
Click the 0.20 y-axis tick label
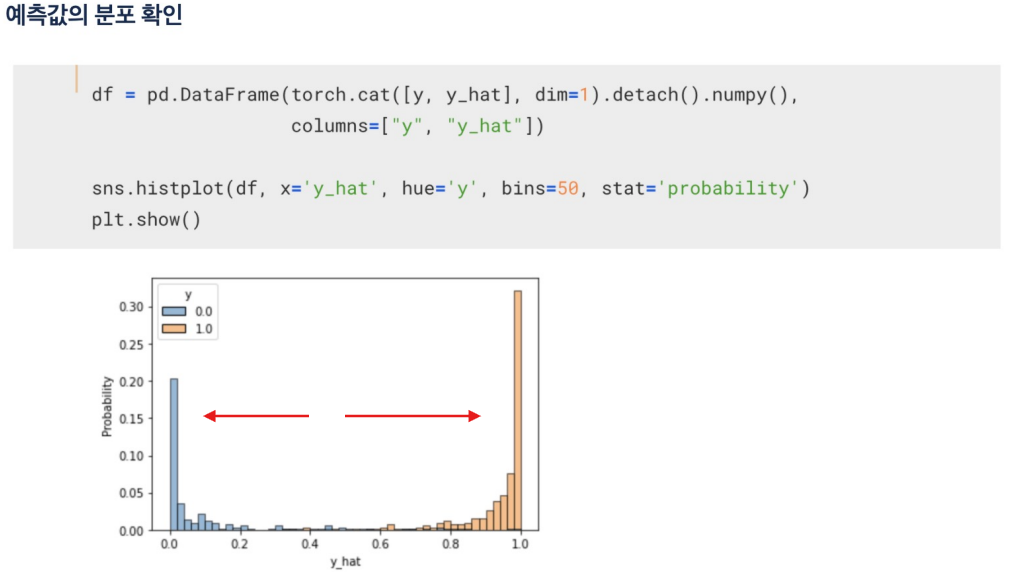tap(131, 382)
